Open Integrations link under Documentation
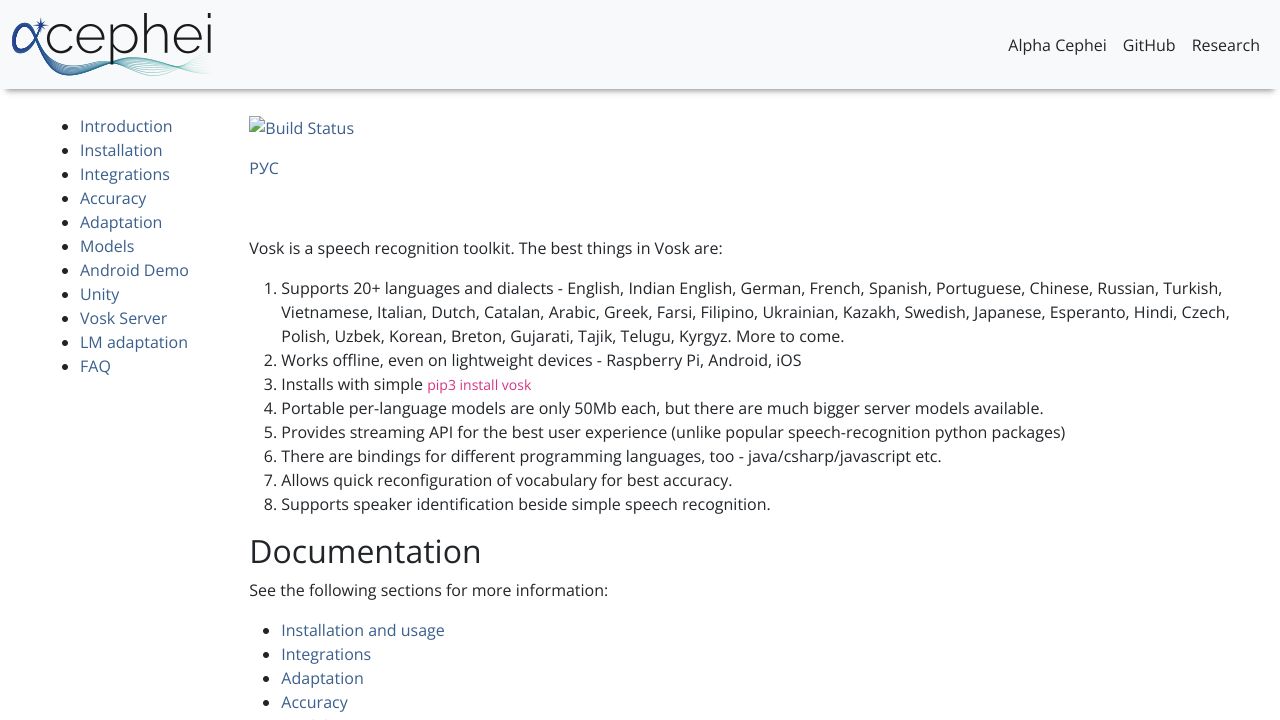The height and width of the screenshot is (720, 1280). coord(326,654)
